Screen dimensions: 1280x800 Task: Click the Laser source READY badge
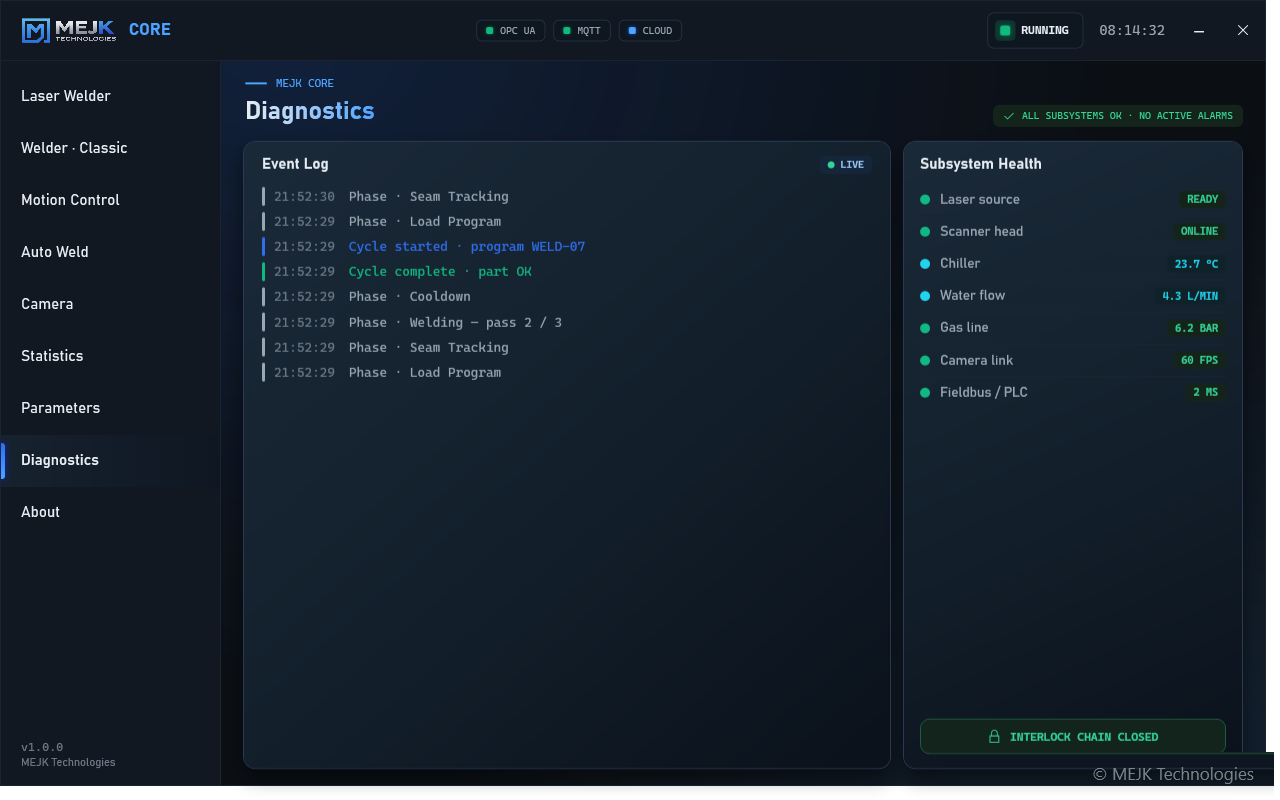click(x=1202, y=199)
